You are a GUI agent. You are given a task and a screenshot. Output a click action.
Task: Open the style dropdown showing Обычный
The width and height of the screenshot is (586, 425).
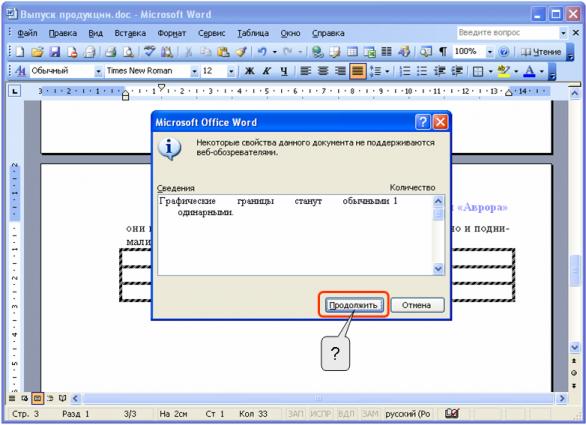pyautogui.click(x=98, y=71)
